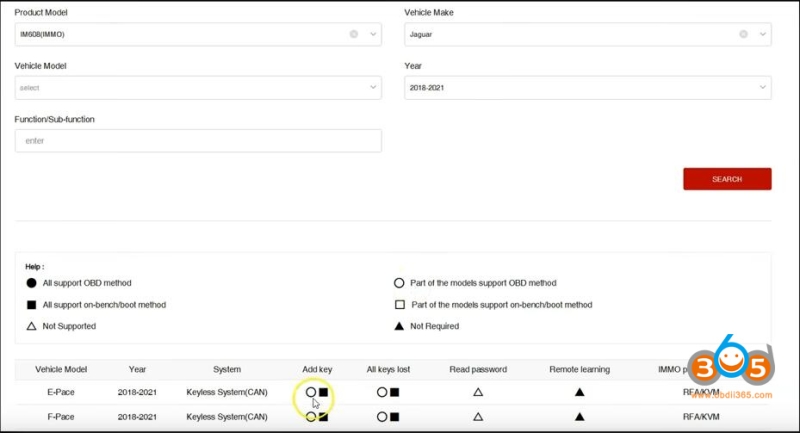This screenshot has width=800, height=433.
Task: Click the Jaguar Vehicle Make field
Action: click(588, 34)
